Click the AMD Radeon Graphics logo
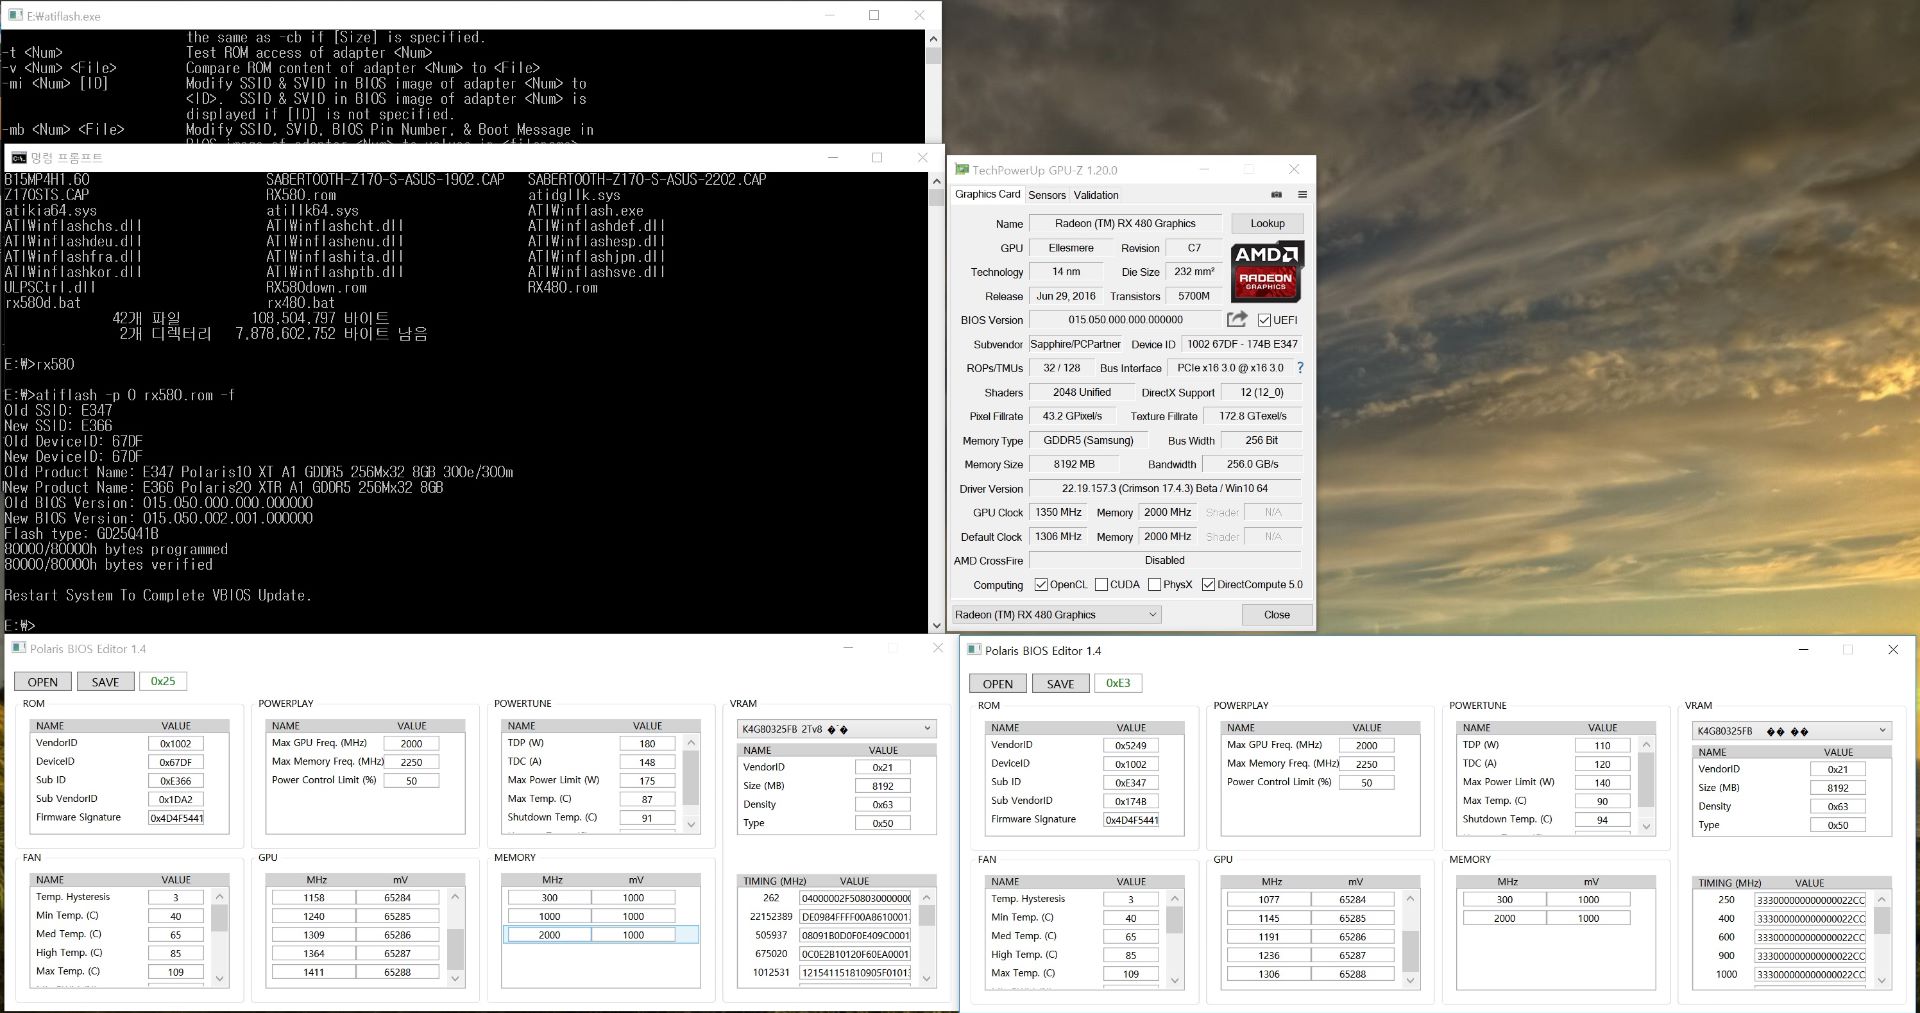1920x1013 pixels. point(1266,271)
